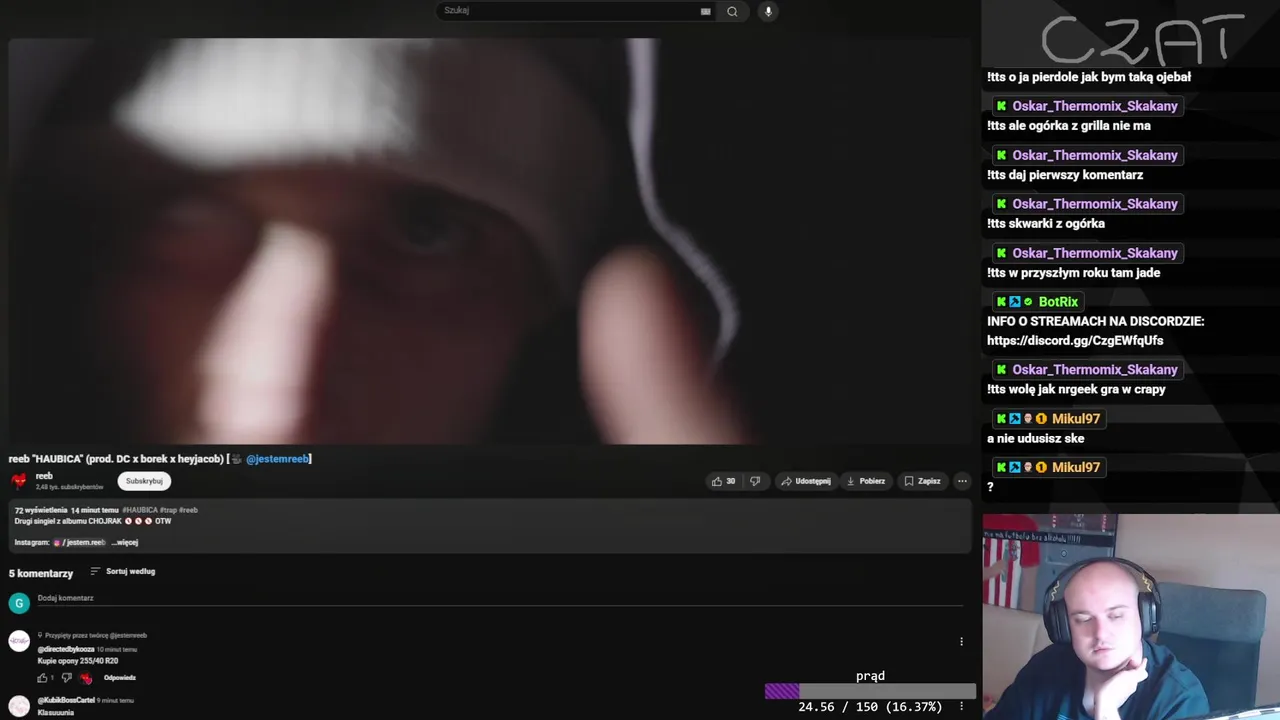Like the comment 'Kupie opony 255/40 R20'

(x=43, y=678)
